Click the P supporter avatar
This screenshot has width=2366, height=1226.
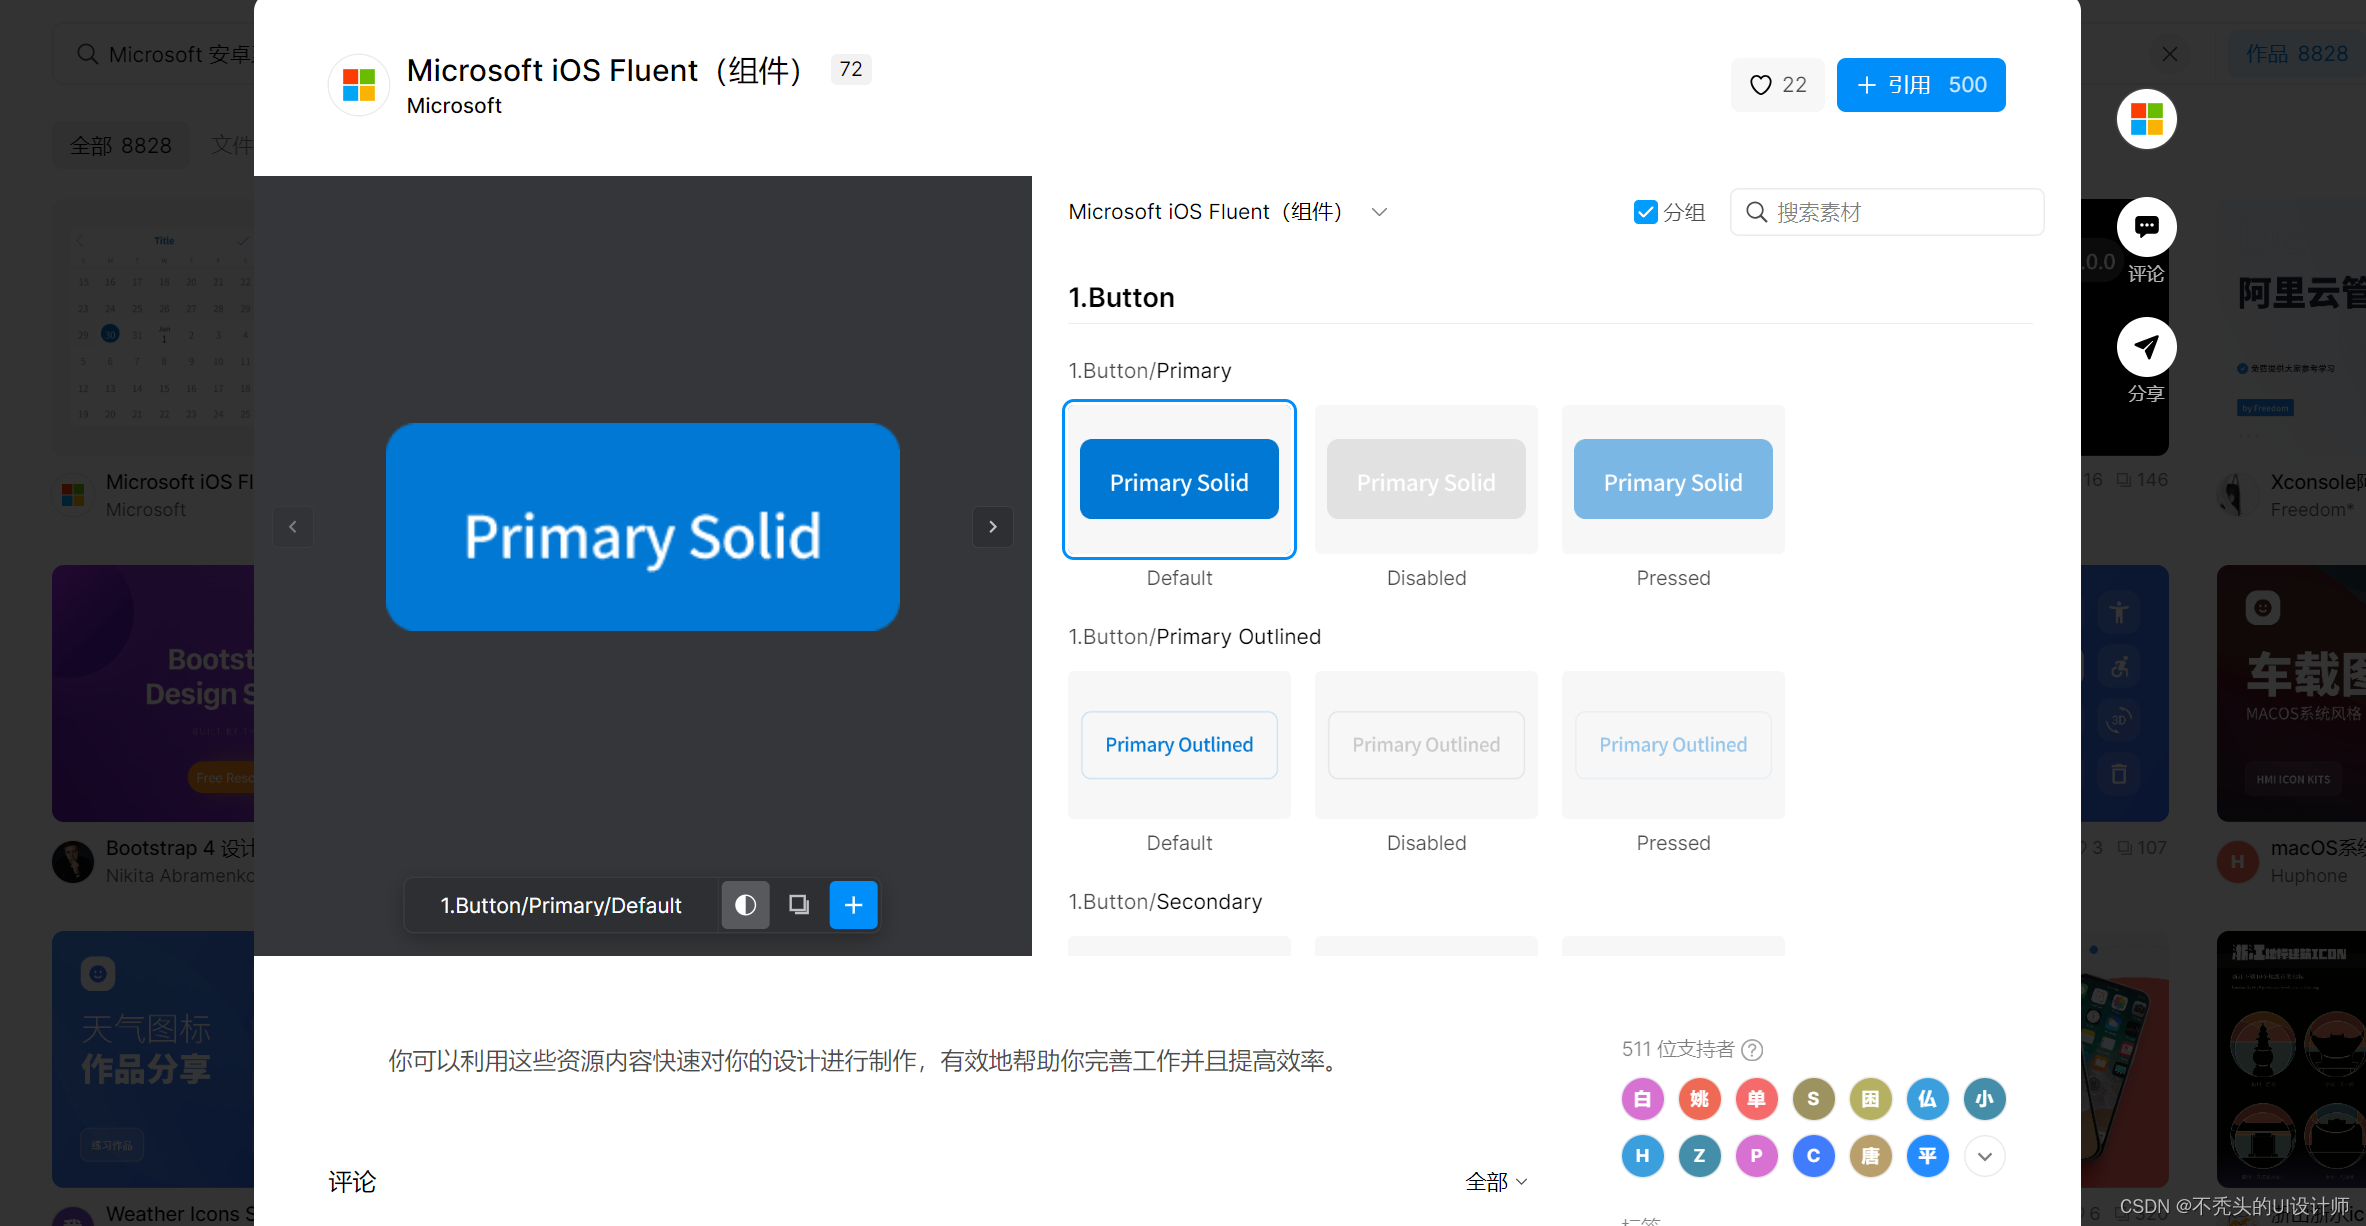point(1756,1156)
